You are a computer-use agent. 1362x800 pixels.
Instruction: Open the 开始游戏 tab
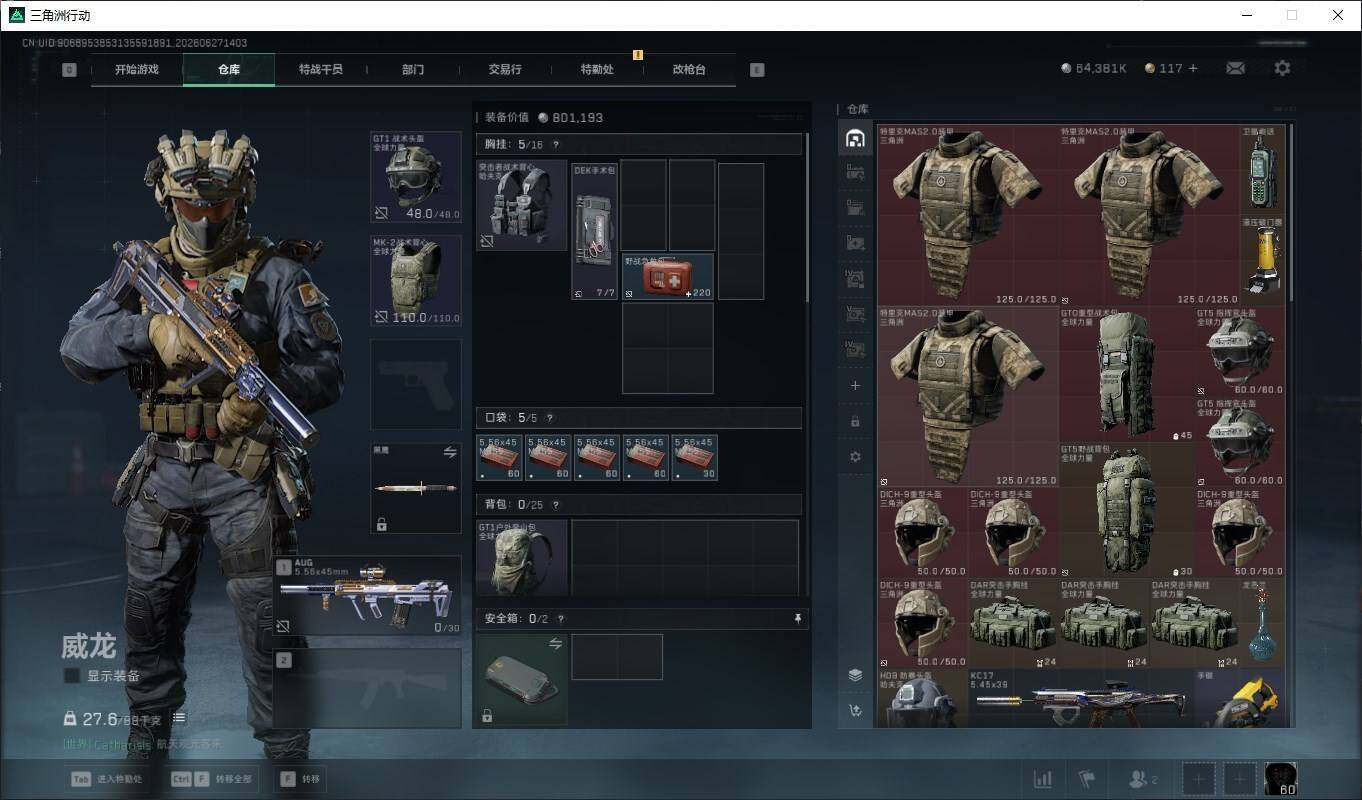[136, 70]
